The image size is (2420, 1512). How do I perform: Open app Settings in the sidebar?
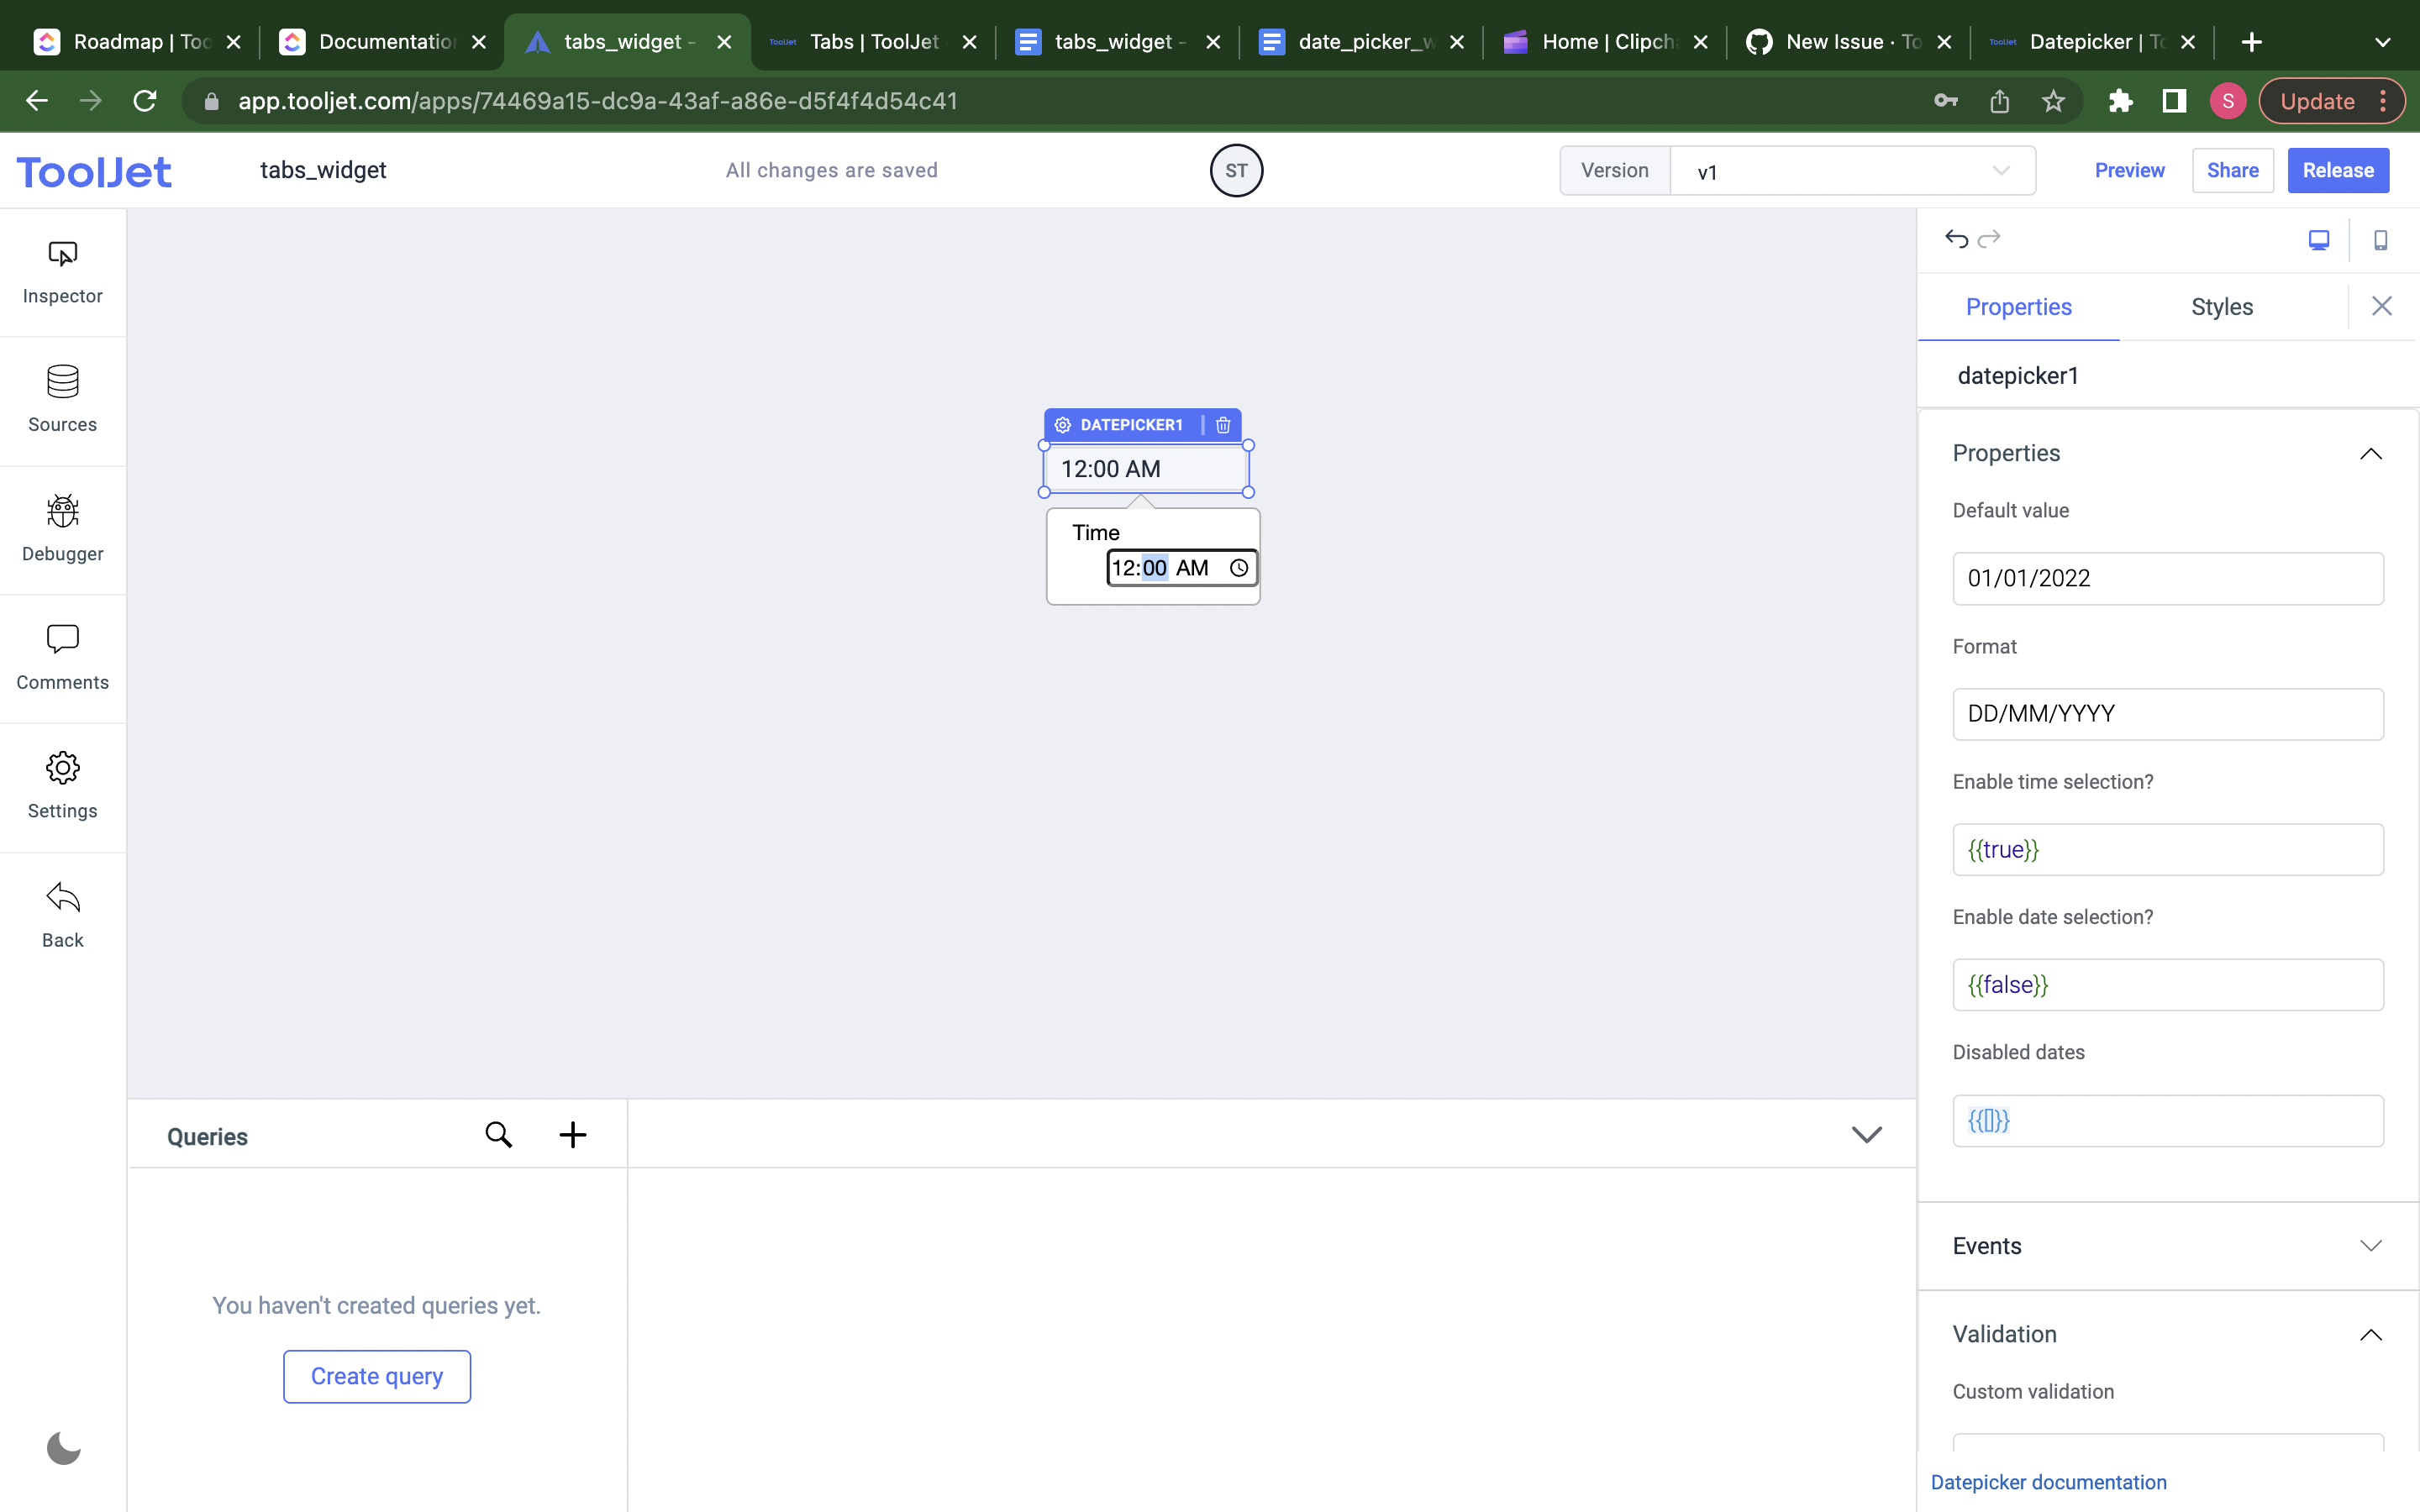pyautogui.click(x=62, y=787)
